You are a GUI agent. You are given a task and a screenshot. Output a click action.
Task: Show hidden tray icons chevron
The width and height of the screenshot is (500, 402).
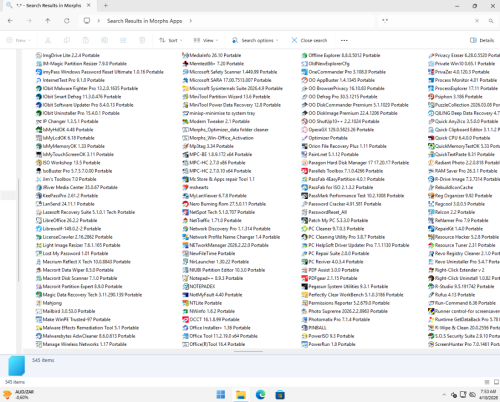[444, 395]
